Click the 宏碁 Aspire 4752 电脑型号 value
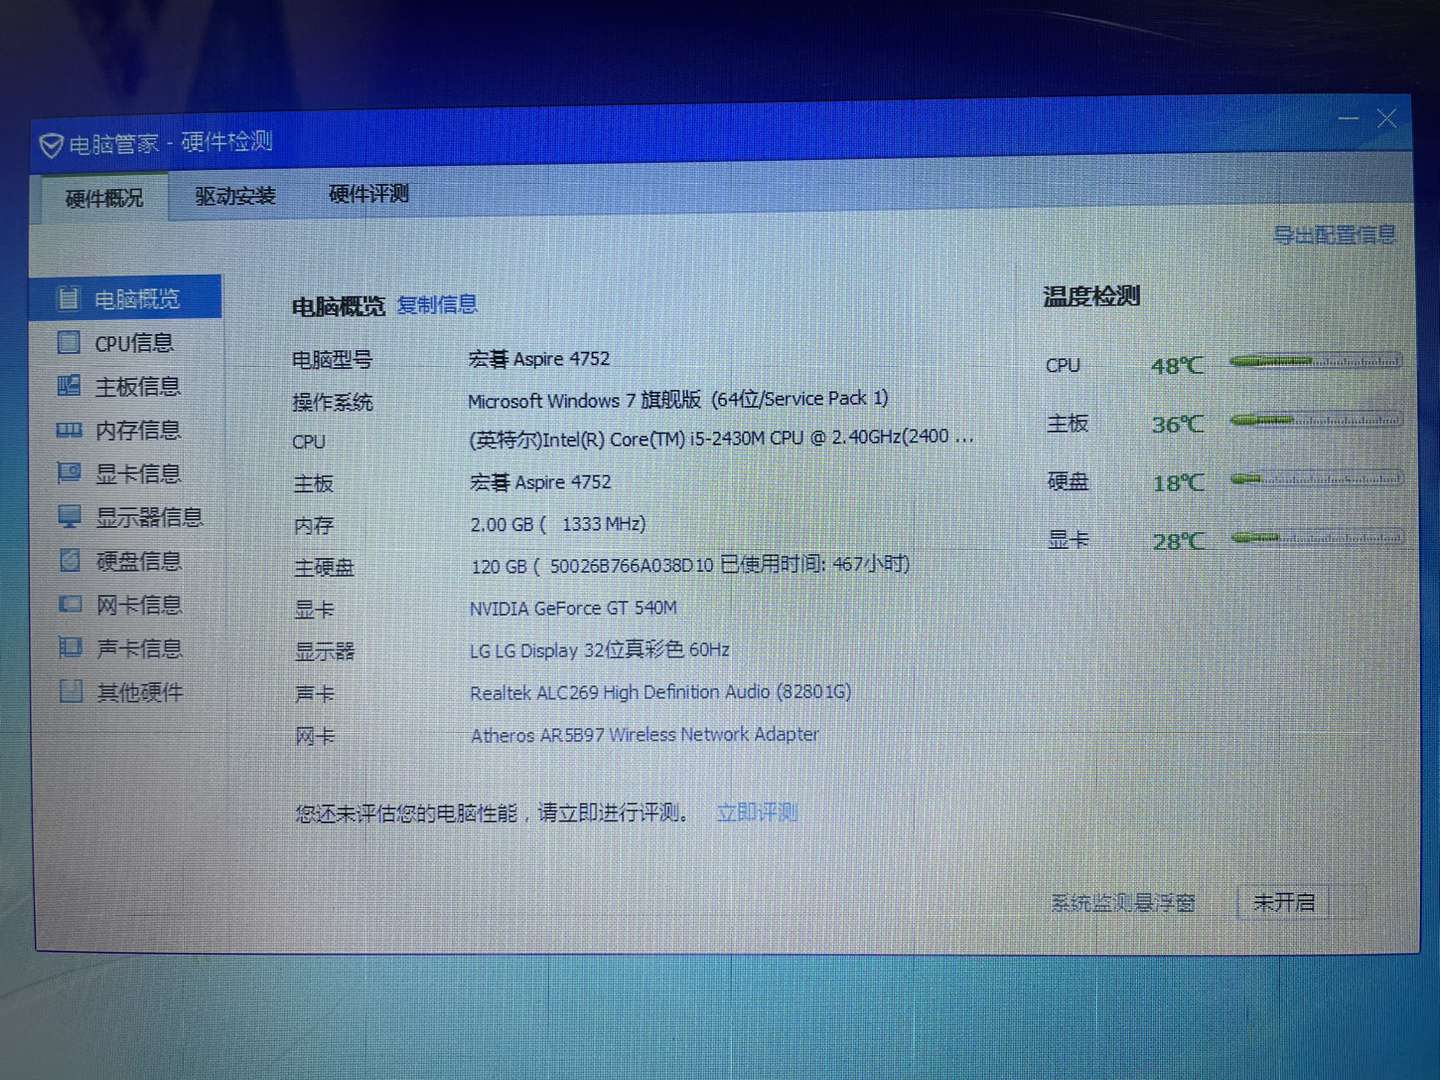 (x=539, y=358)
